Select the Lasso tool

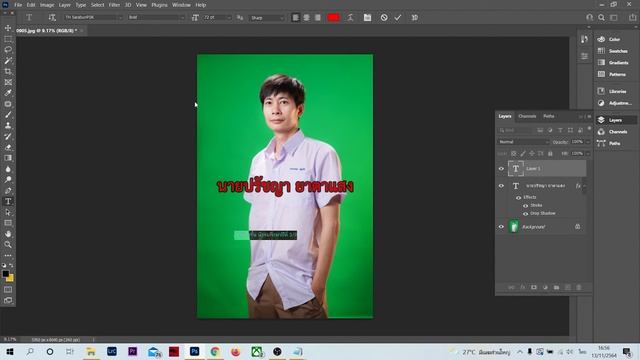8,49
